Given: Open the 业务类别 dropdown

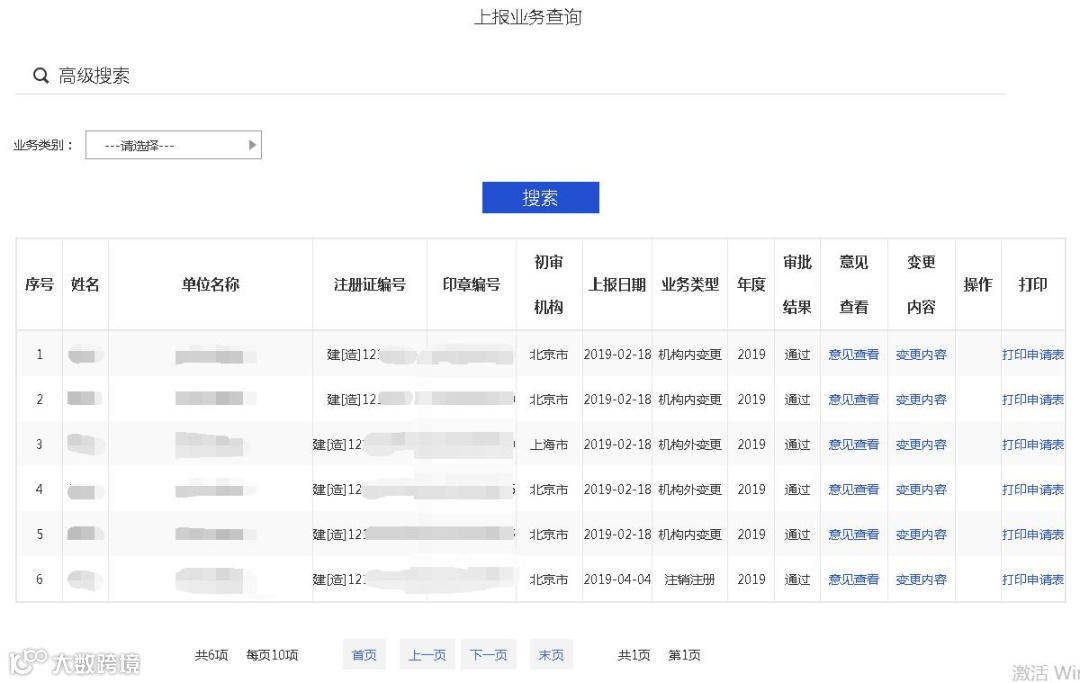Looking at the screenshot, I should (174, 145).
